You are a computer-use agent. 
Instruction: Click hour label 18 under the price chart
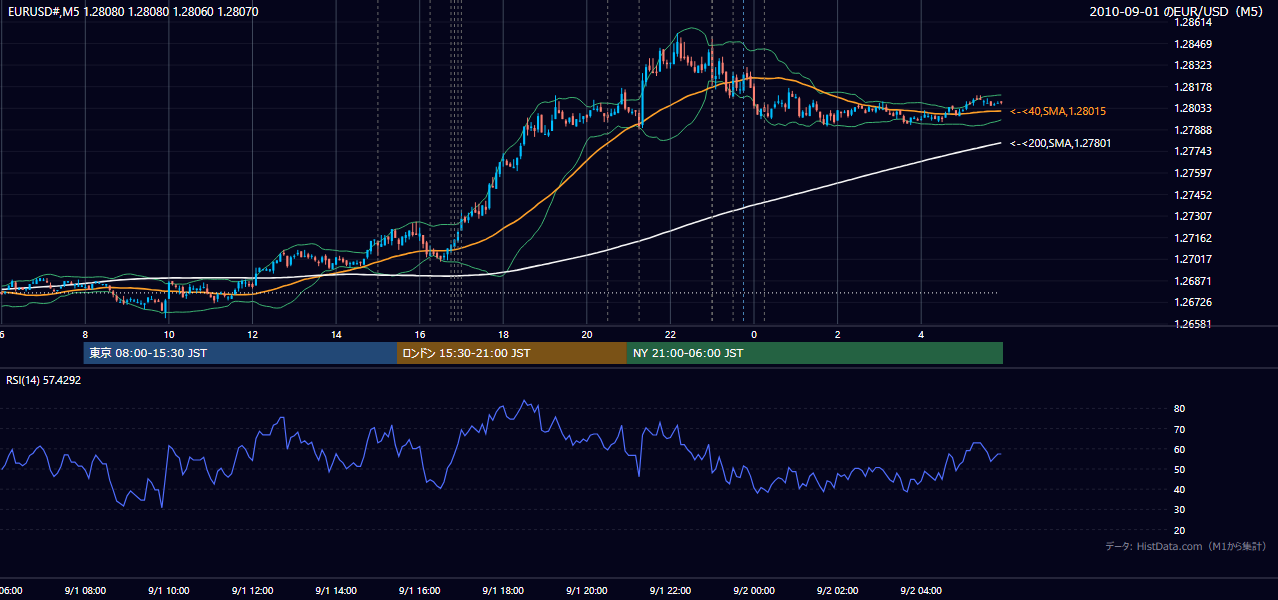pyautogui.click(x=503, y=334)
